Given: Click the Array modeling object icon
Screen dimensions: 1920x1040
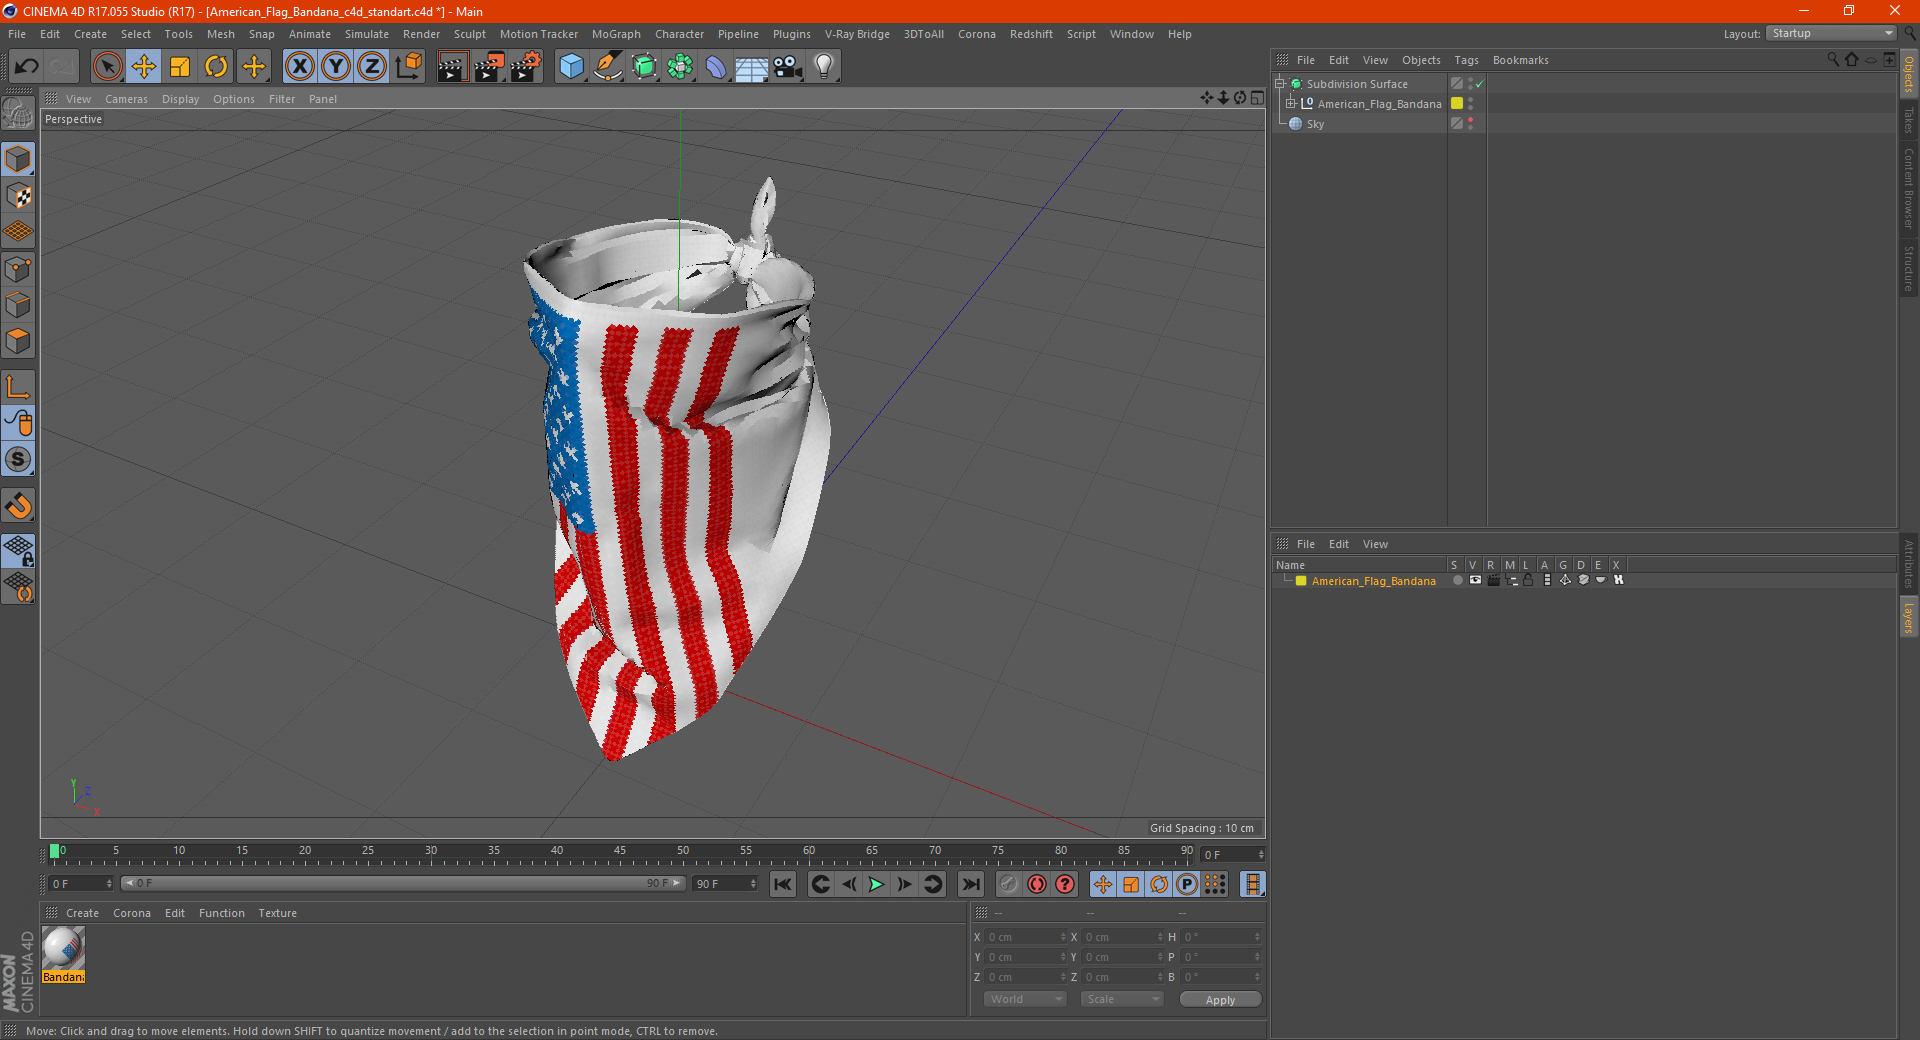Looking at the screenshot, I should [x=680, y=67].
